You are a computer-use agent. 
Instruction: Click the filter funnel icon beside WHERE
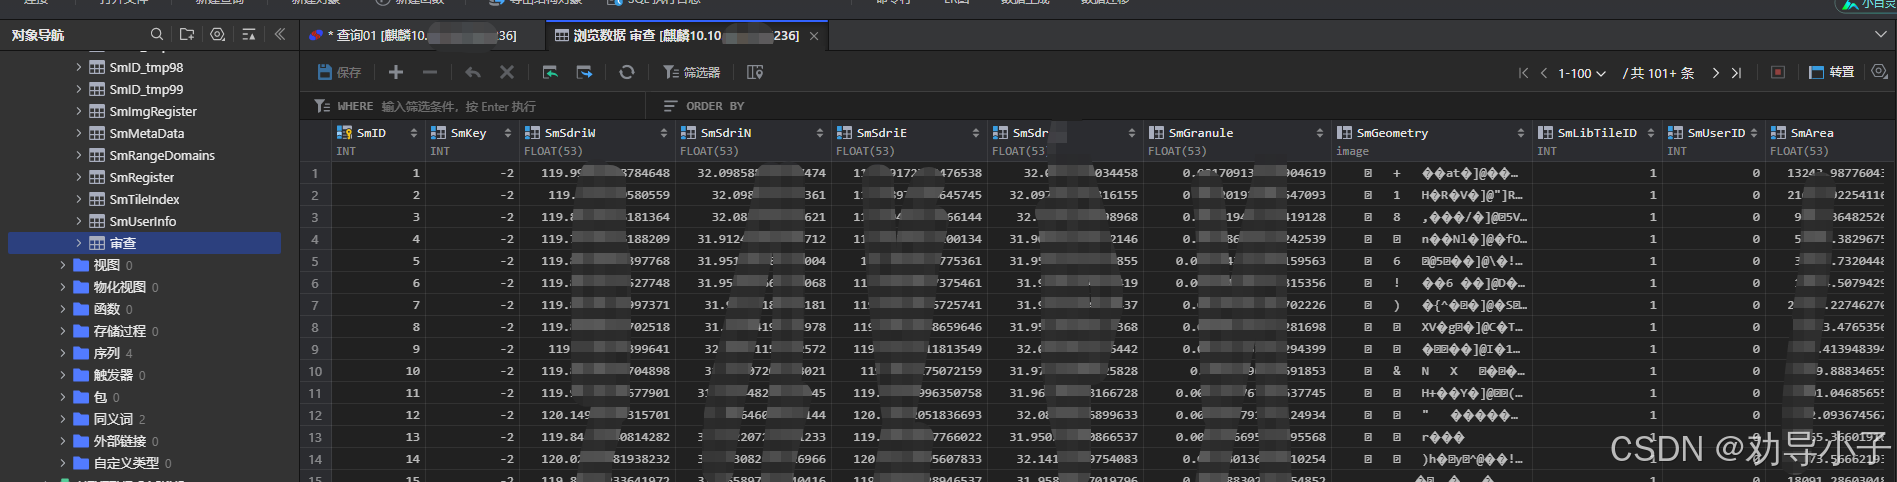click(x=321, y=106)
